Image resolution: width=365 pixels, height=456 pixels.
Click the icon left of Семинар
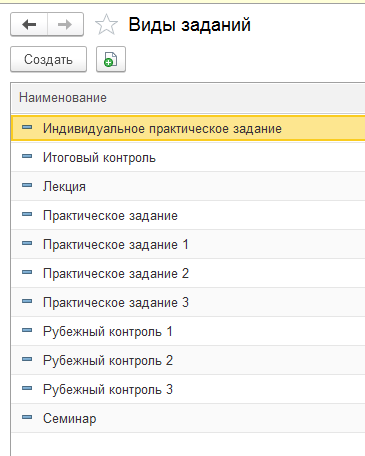tap(27, 417)
